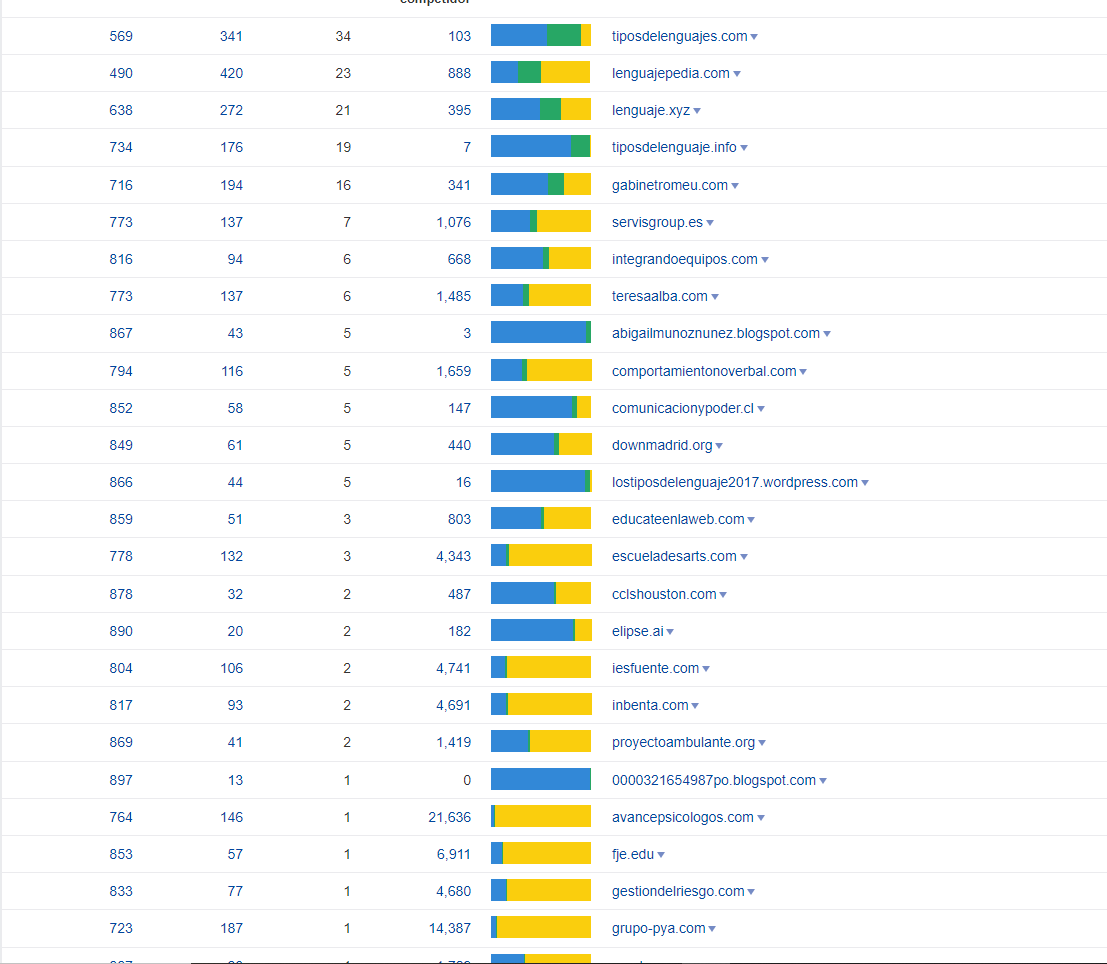Open the comportamientonoverbal.com link
Image resolution: width=1107 pixels, height=964 pixels.
tap(704, 371)
